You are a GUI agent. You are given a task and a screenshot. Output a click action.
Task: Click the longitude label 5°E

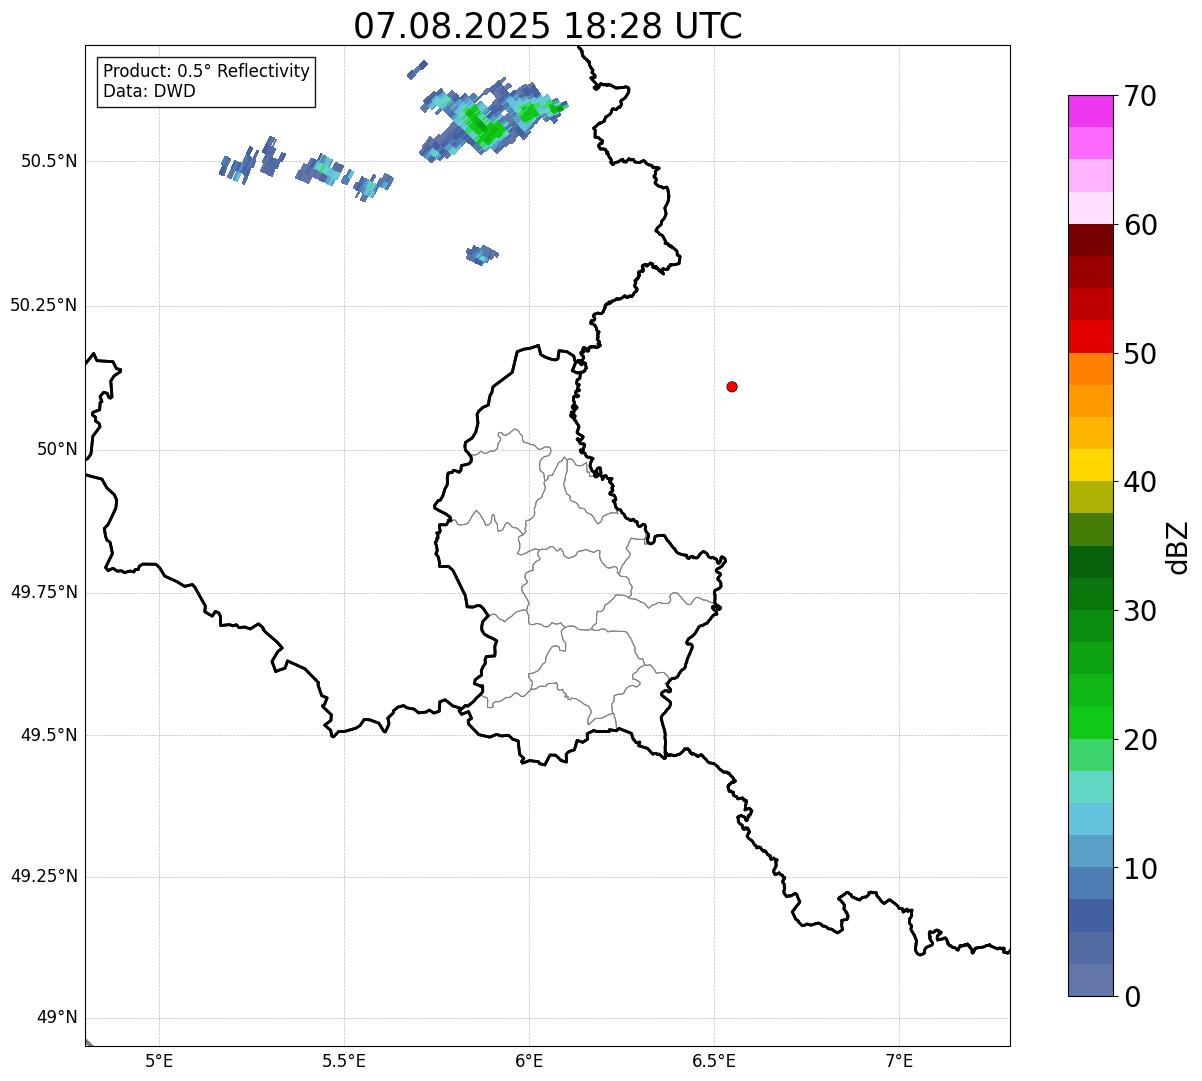tap(159, 1061)
